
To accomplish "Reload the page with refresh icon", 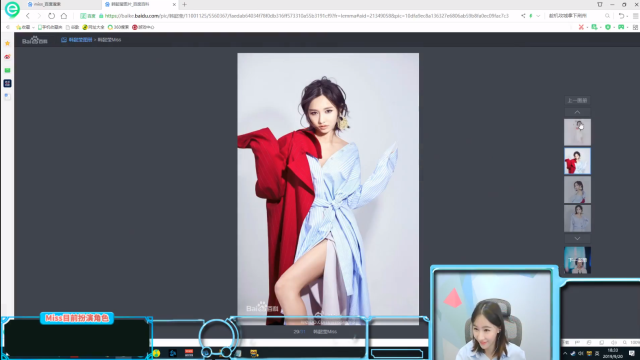I will point(51,16).
